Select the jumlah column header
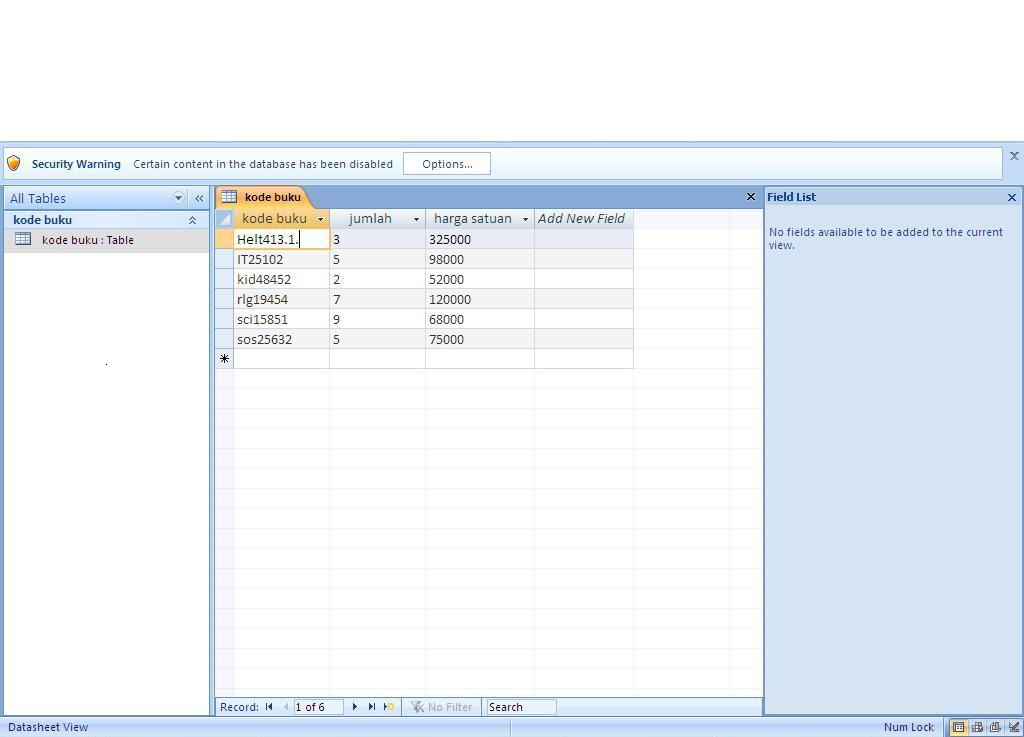This screenshot has width=1024, height=737. click(x=370, y=219)
